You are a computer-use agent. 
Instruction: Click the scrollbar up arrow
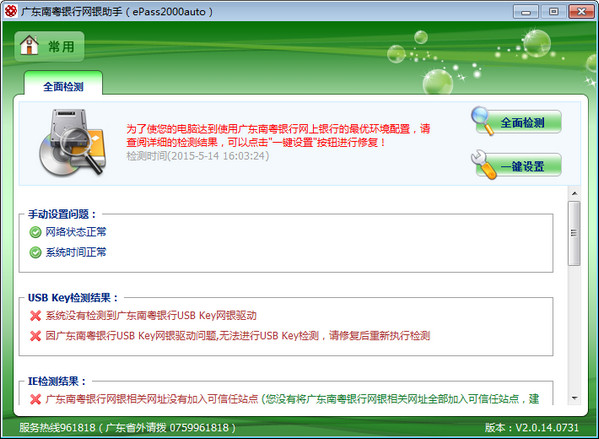coord(574,194)
